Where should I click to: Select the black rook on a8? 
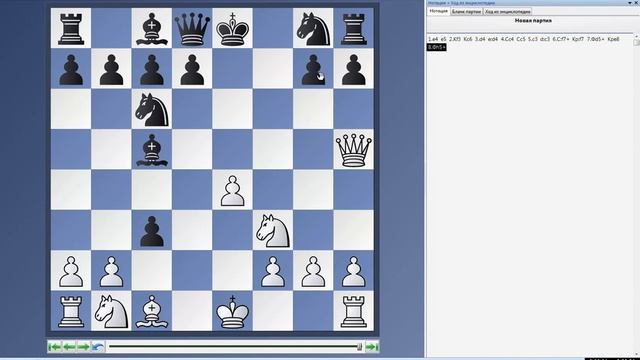point(71,29)
